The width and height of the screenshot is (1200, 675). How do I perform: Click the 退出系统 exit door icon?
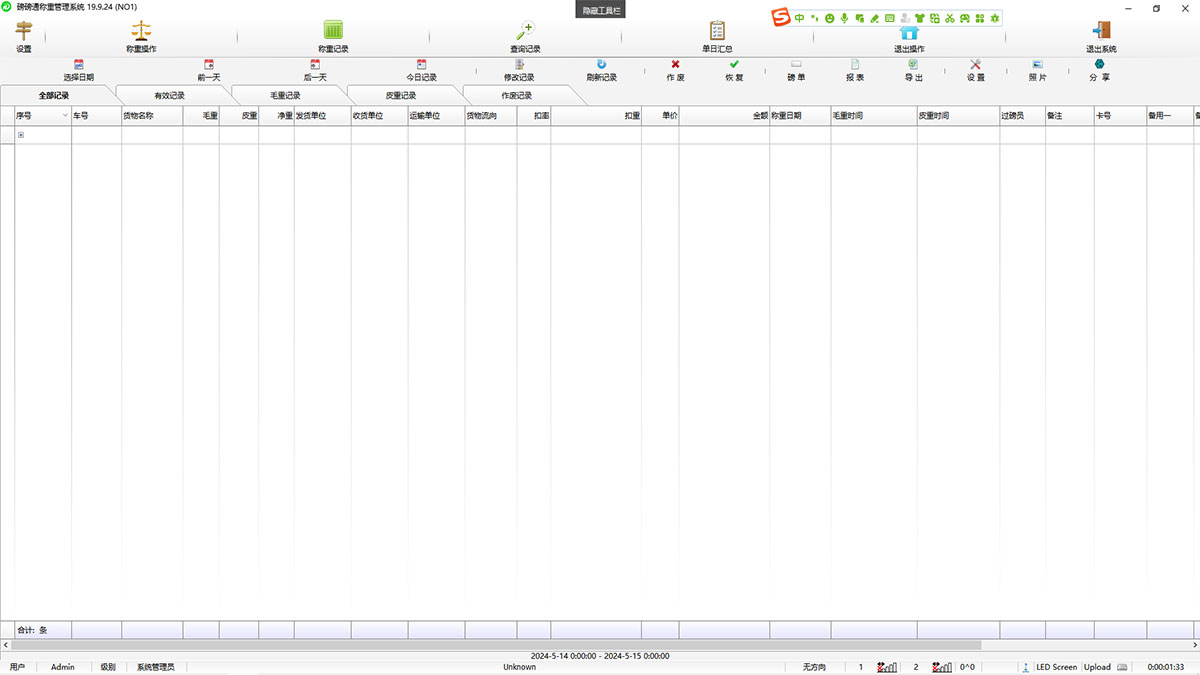click(x=1101, y=31)
